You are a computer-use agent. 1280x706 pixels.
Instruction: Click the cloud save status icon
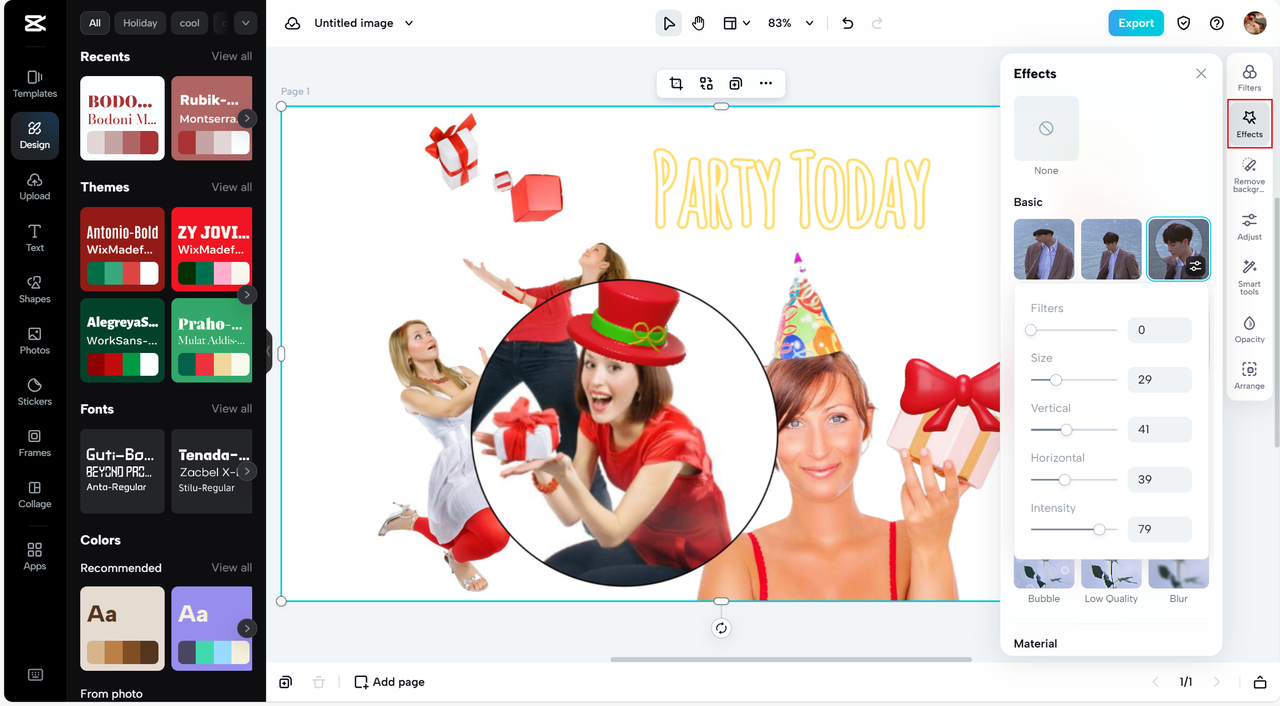(293, 23)
